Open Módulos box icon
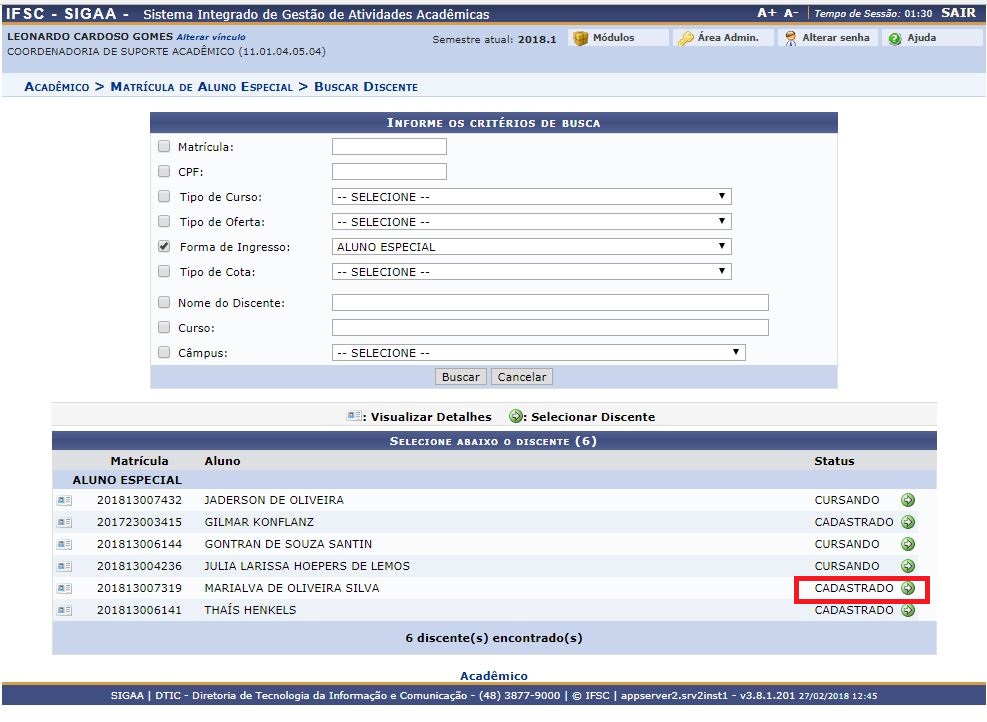The image size is (987, 722). [x=581, y=38]
